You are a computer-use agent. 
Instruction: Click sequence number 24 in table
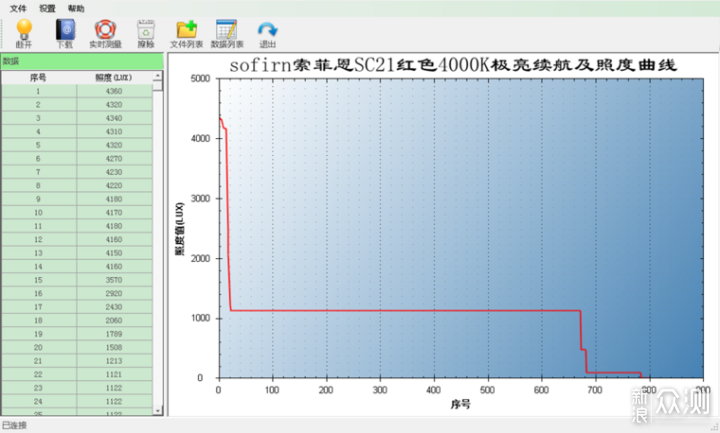pyautogui.click(x=38, y=401)
